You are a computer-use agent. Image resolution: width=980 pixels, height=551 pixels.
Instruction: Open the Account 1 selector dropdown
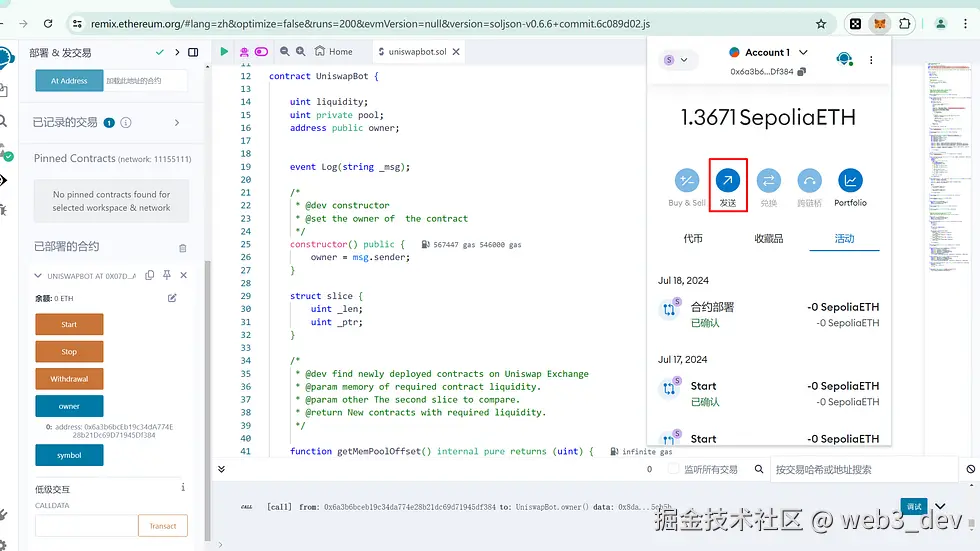coord(769,52)
